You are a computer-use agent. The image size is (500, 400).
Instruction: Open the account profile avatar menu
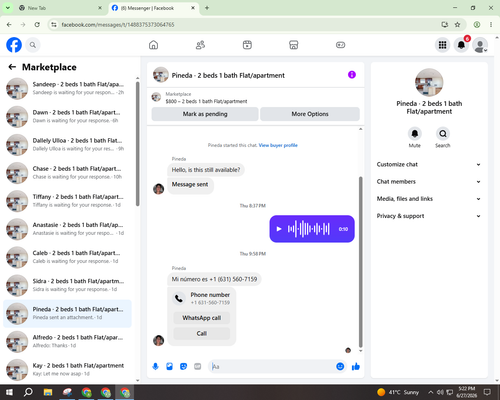[480, 46]
